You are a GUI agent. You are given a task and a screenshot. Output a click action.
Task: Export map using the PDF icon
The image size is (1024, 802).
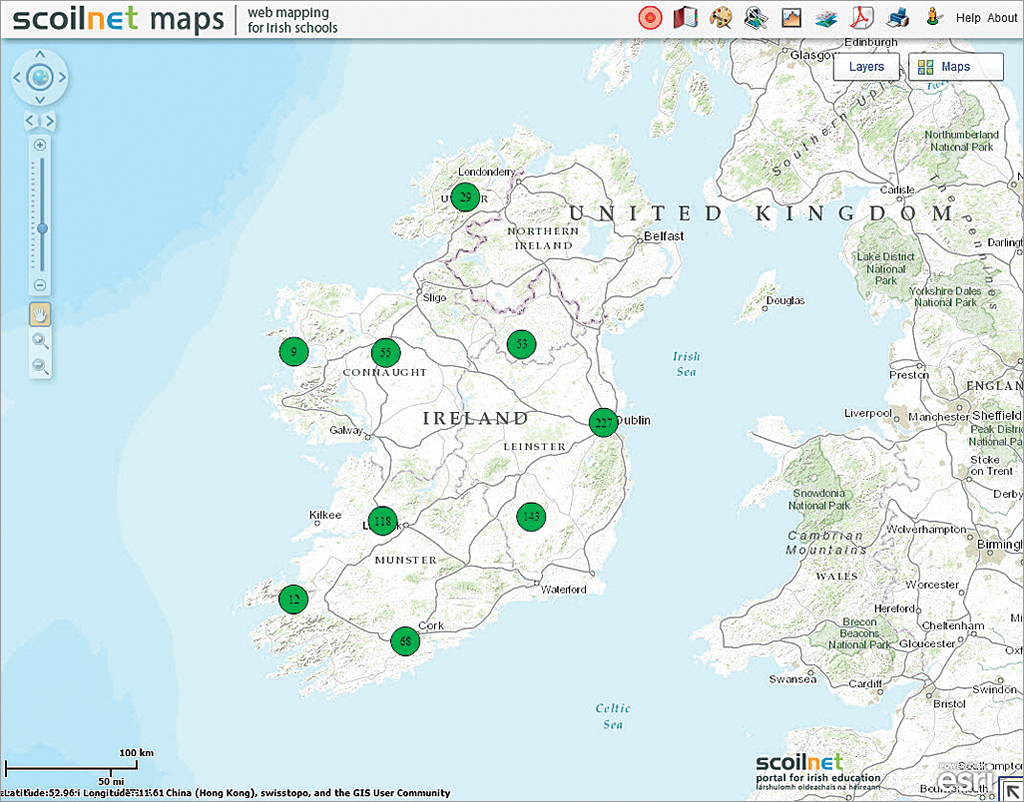(x=861, y=18)
